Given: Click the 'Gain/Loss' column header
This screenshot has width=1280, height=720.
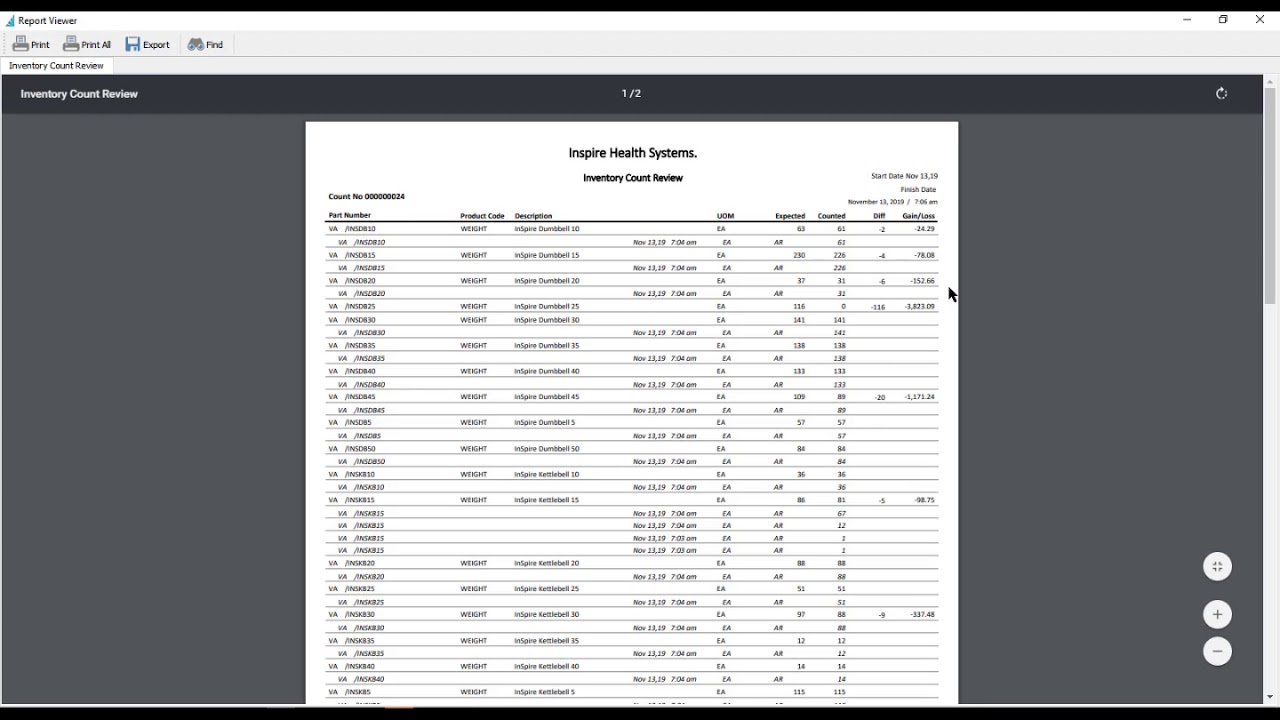Looking at the screenshot, I should [919, 216].
